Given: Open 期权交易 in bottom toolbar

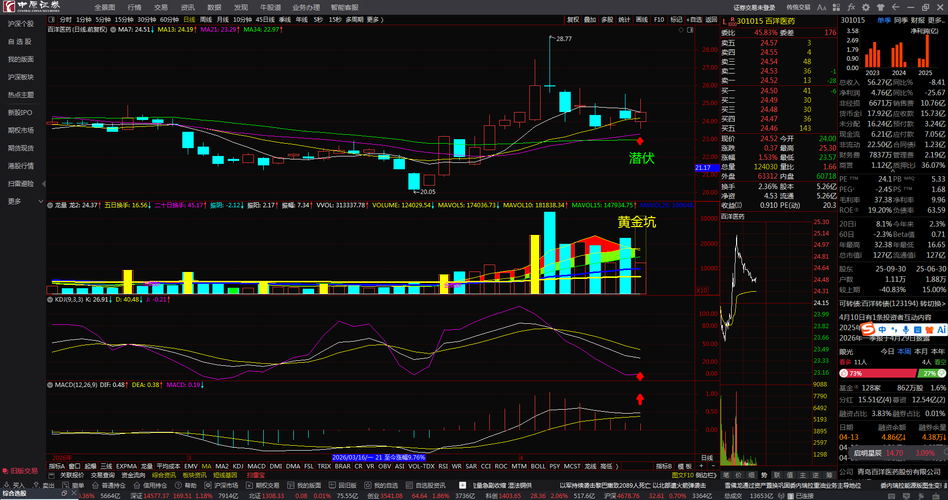Looking at the screenshot, I should coord(263,485).
